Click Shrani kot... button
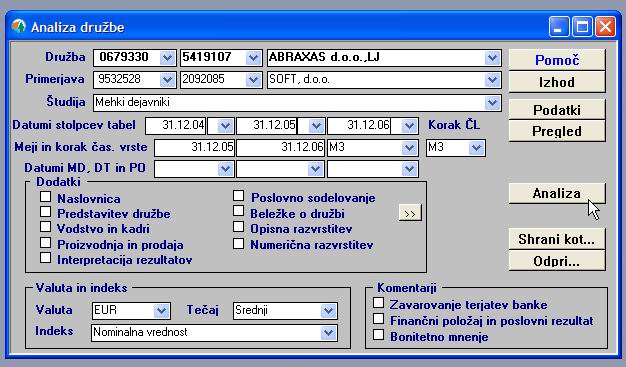This screenshot has width=626, height=367. [x=557, y=239]
